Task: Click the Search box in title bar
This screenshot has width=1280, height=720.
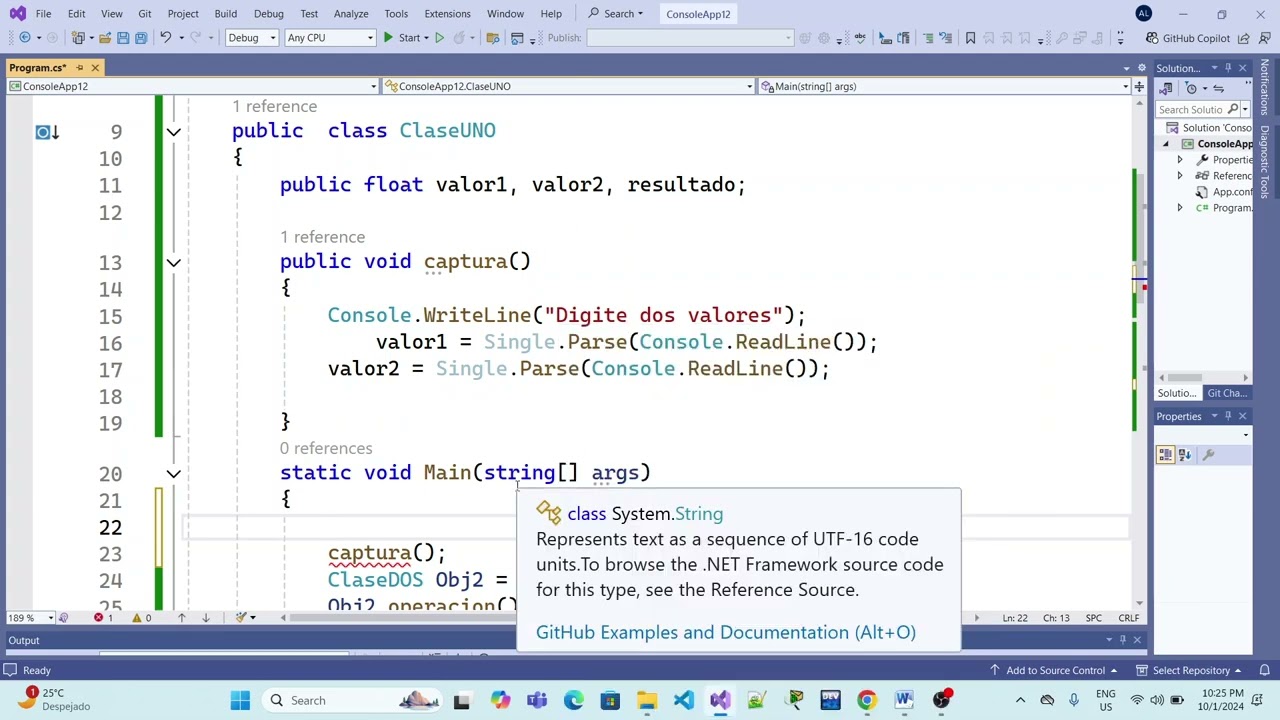Action: (x=616, y=14)
